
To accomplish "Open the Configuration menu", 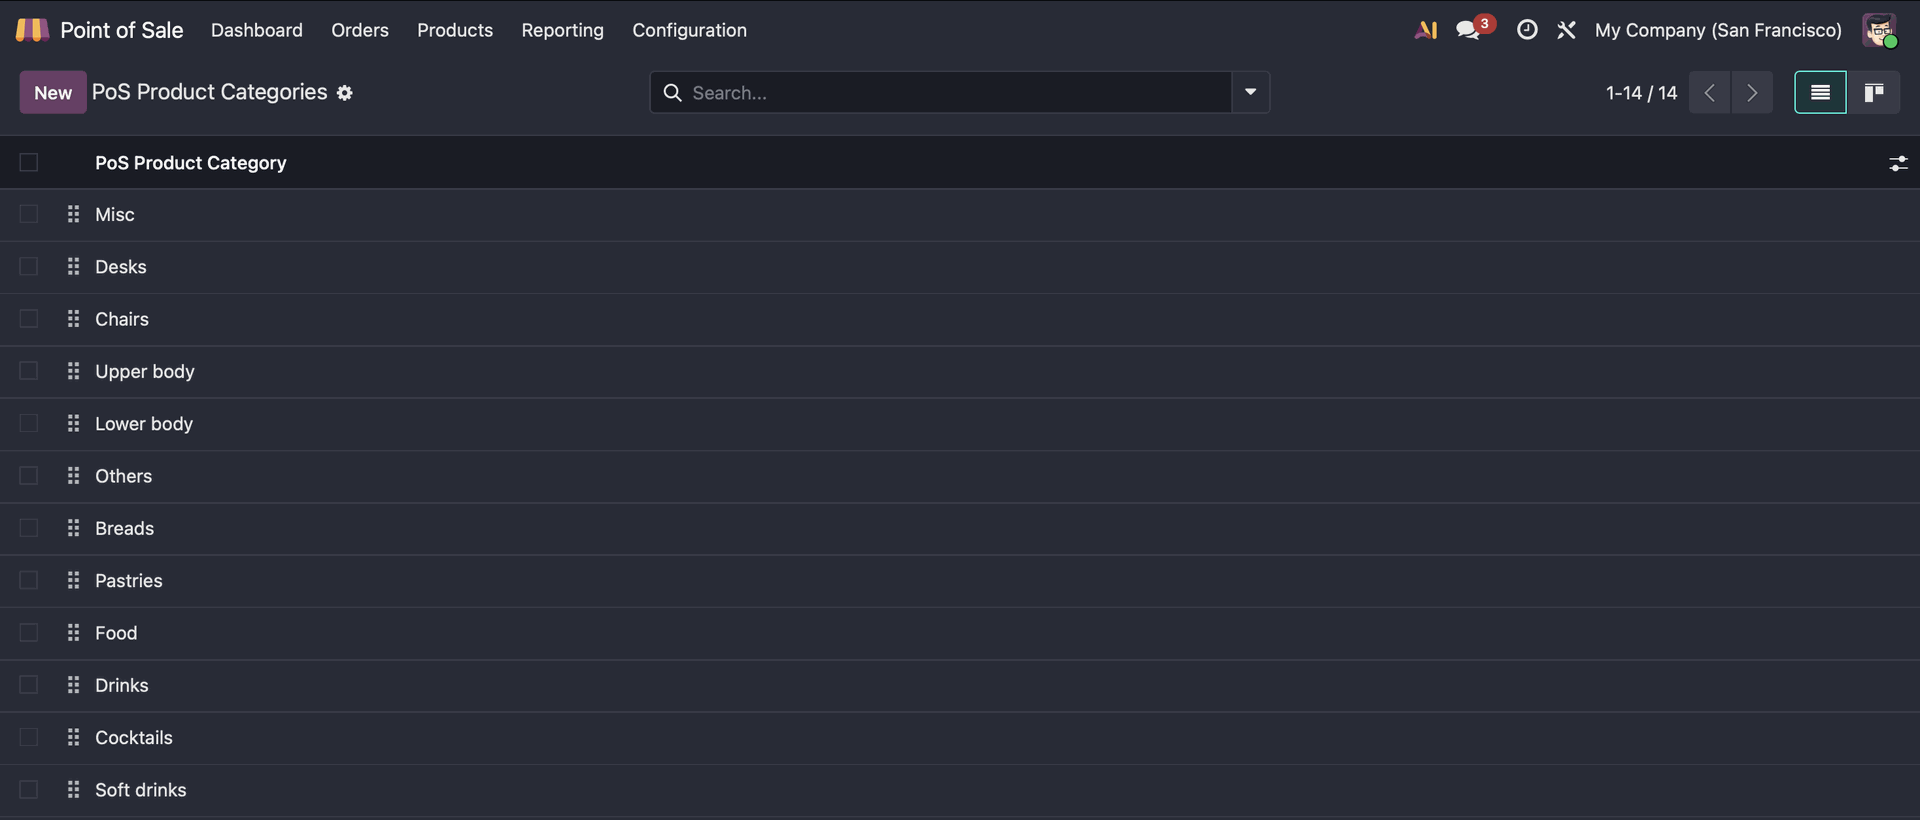I will 689,30.
